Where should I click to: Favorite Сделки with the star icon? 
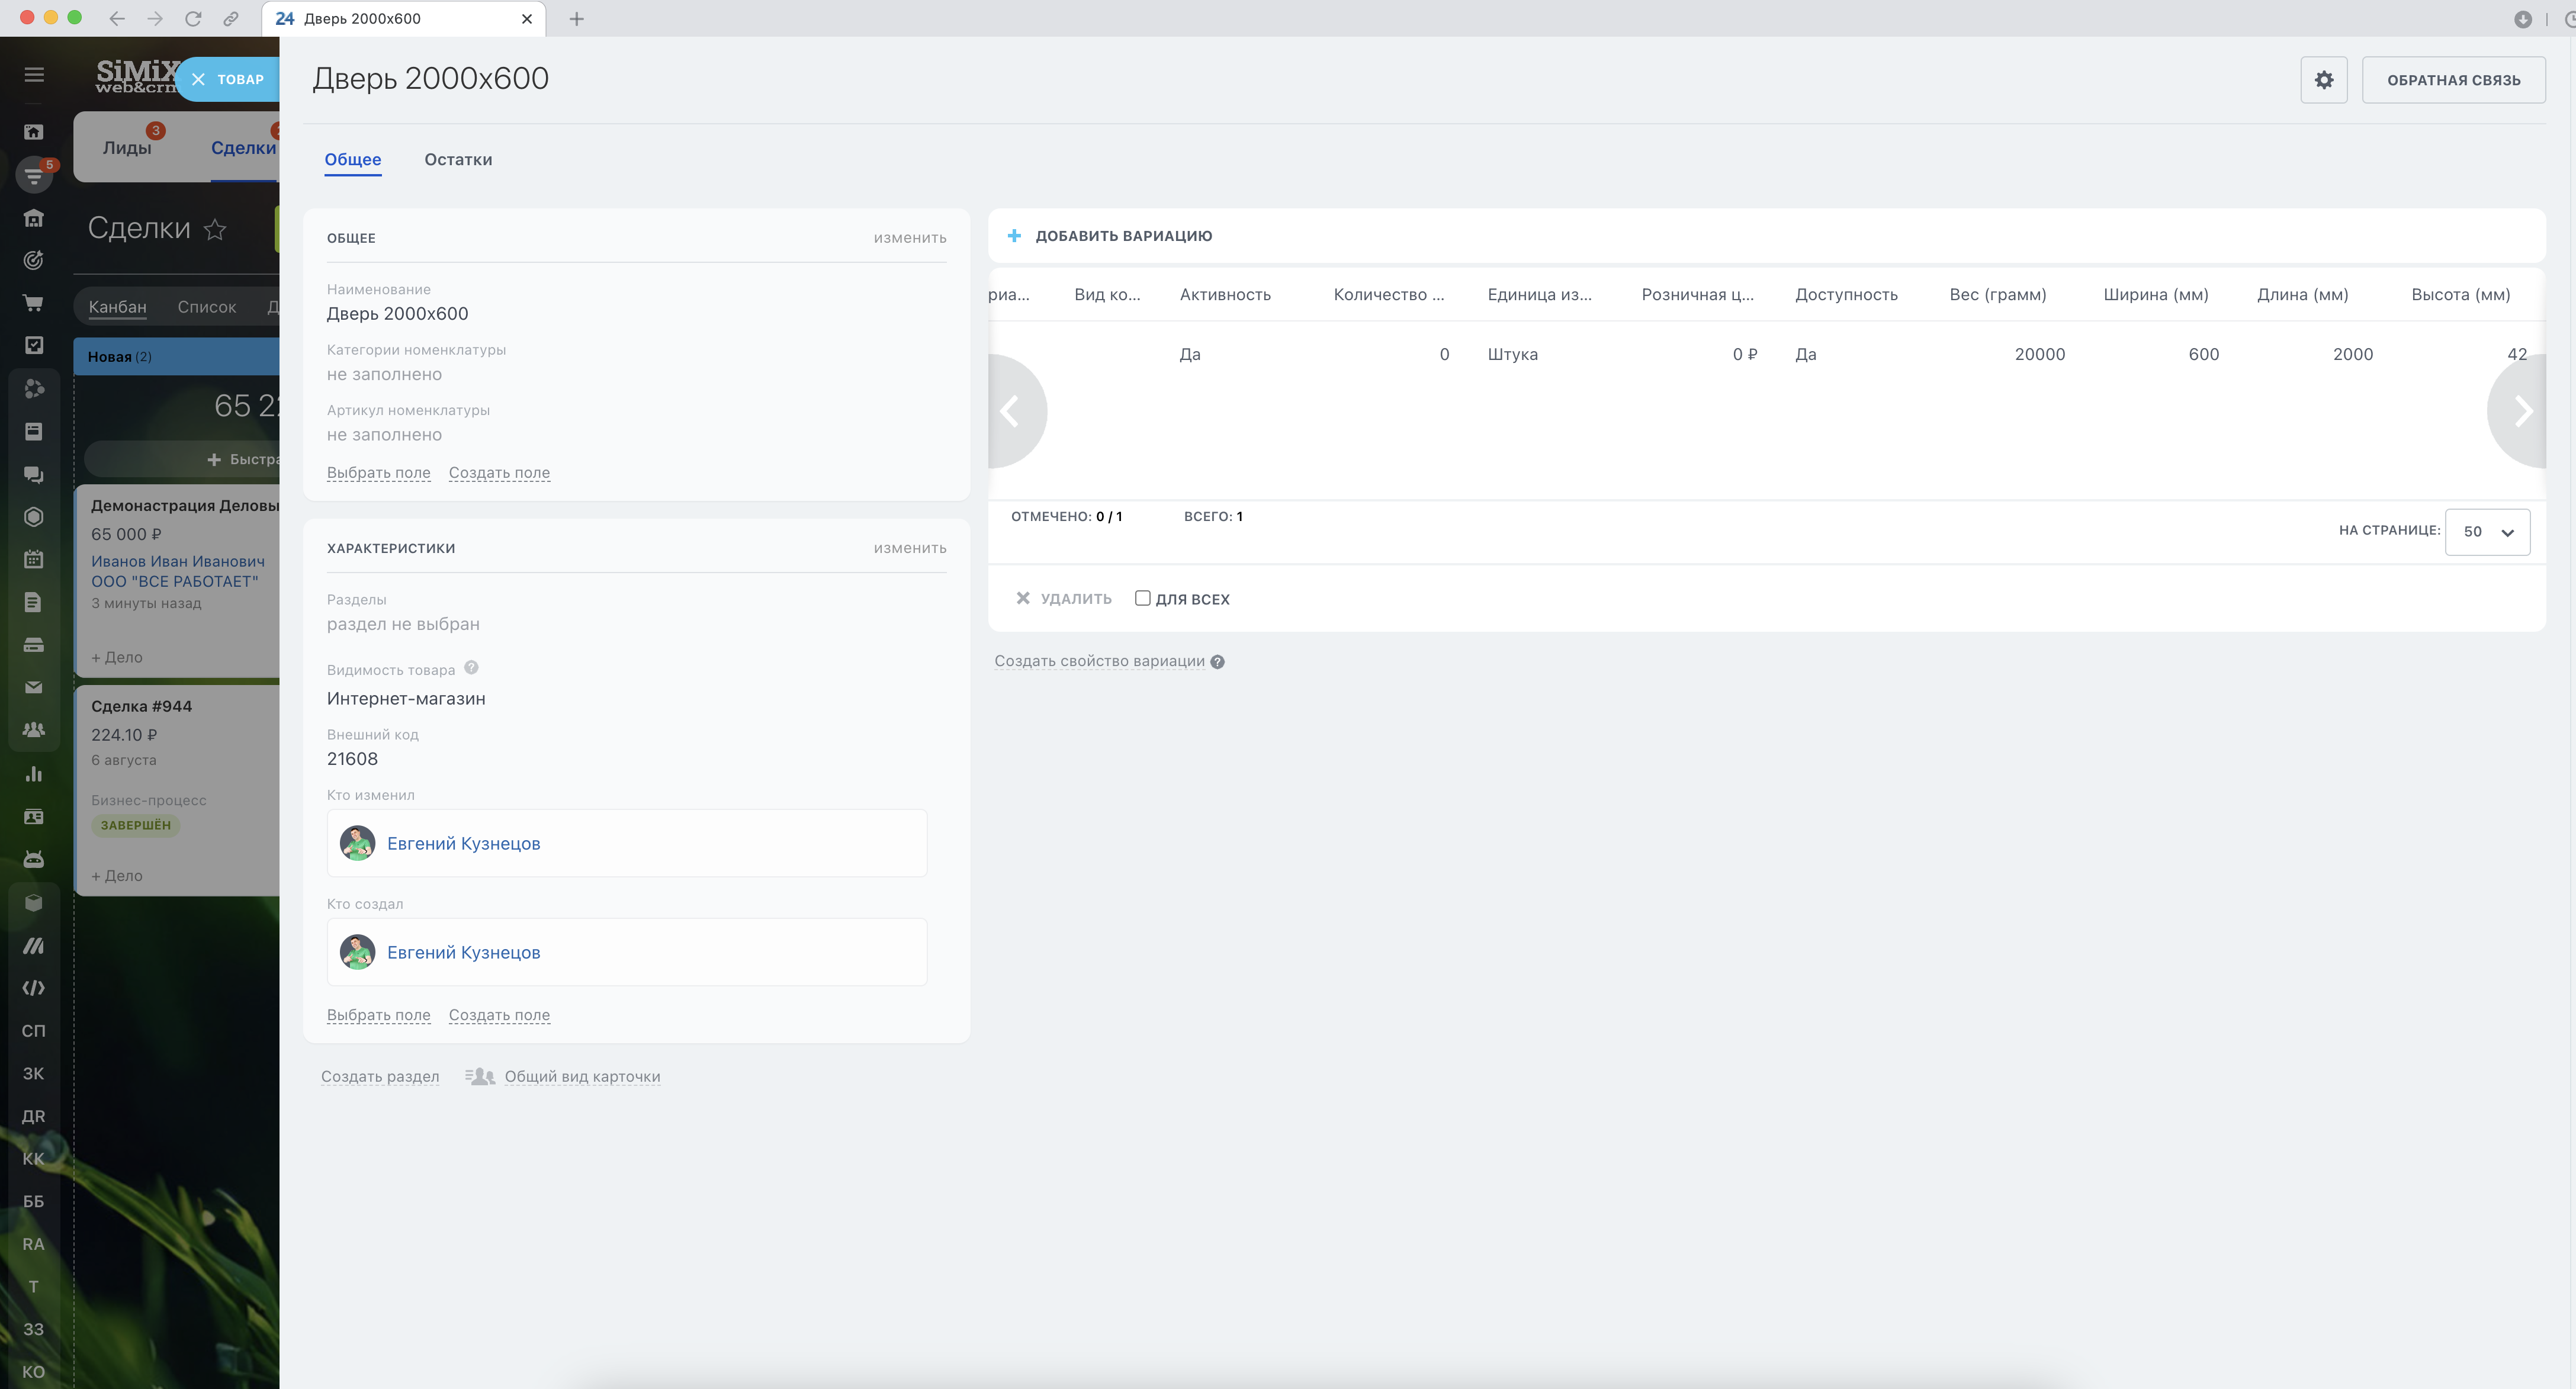[215, 230]
